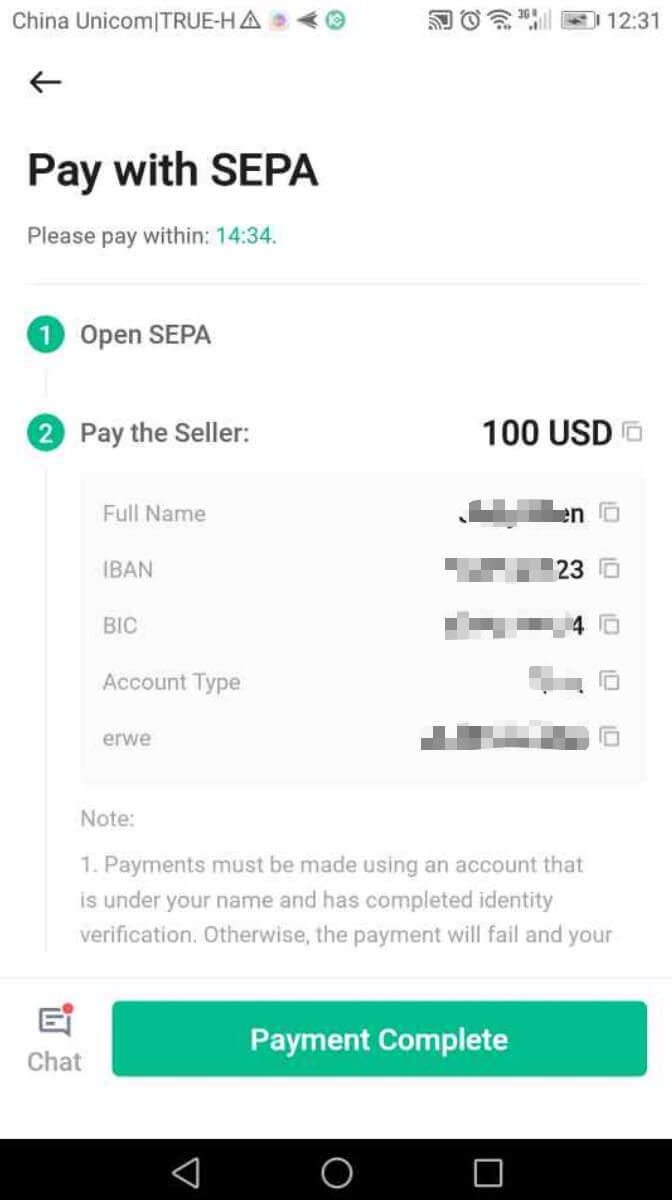Copy the BIC code
The image size is (672, 1200).
pyautogui.click(x=611, y=625)
